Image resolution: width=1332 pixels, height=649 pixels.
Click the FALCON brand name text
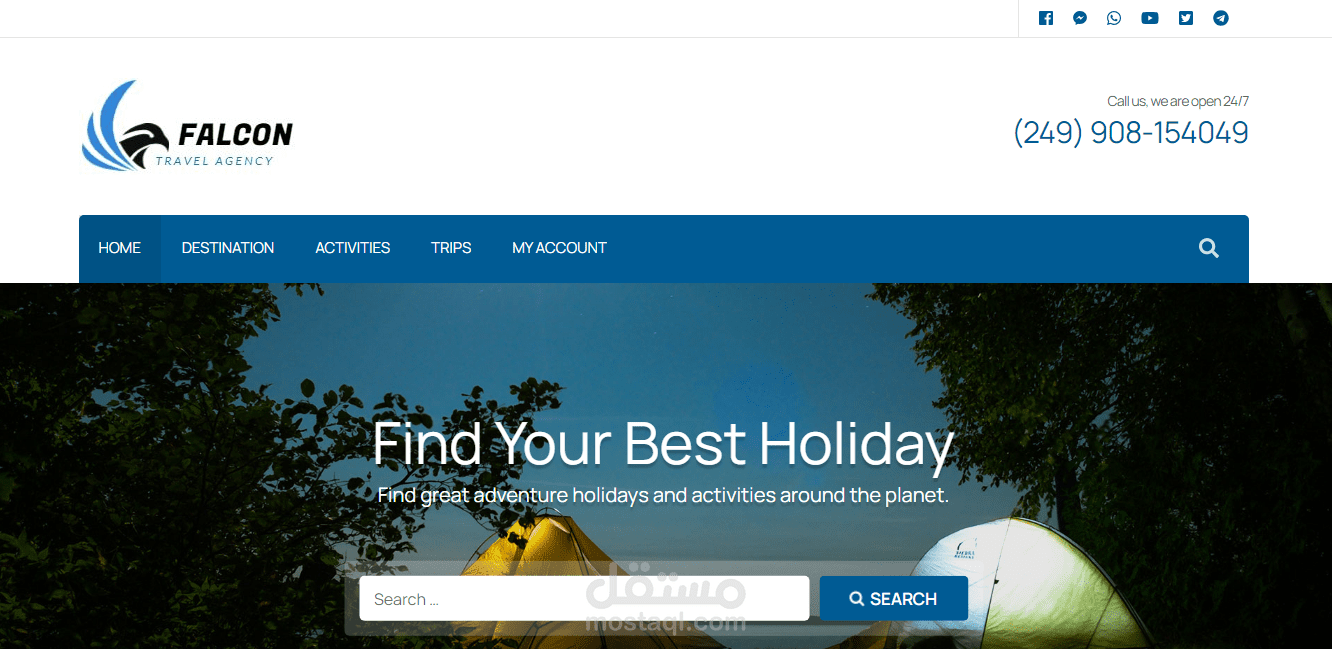(x=235, y=134)
